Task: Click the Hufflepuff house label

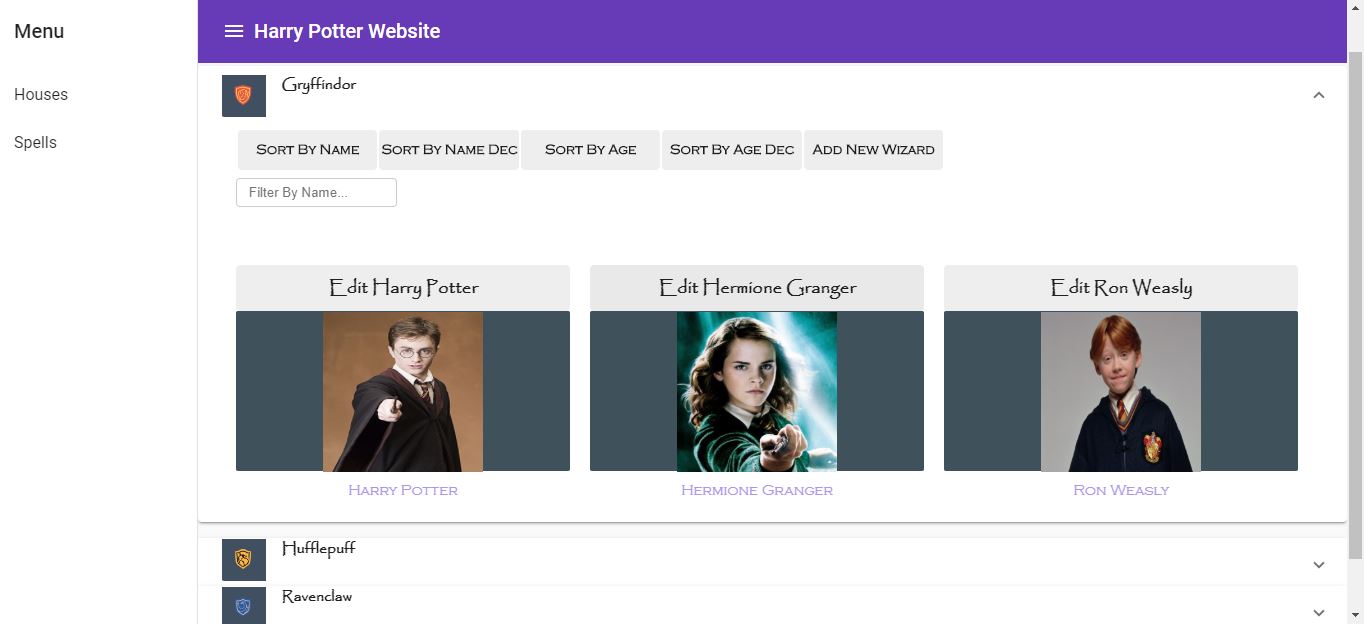Action: 318,549
